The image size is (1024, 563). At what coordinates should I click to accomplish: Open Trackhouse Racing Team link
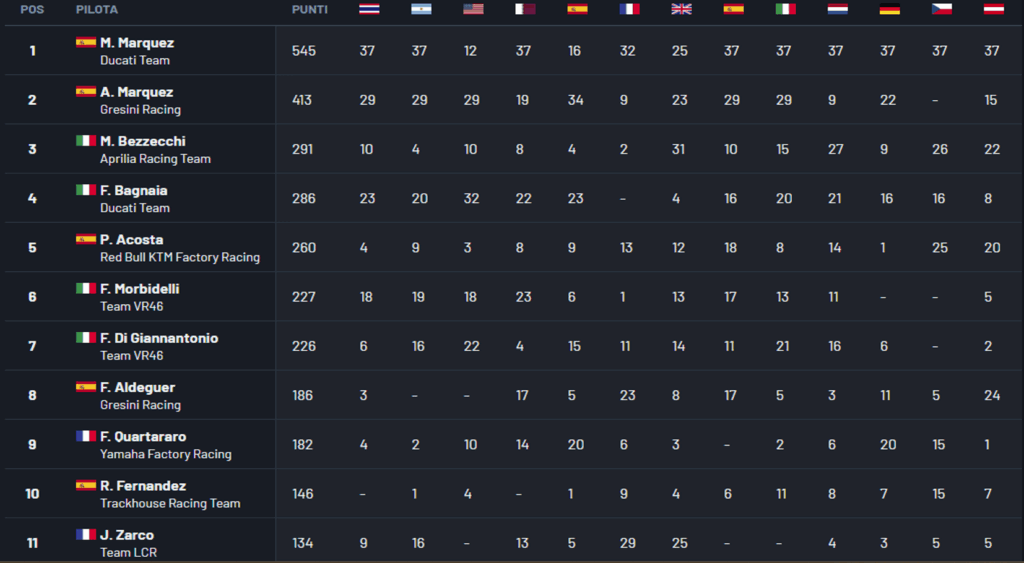pyautogui.click(x=170, y=503)
